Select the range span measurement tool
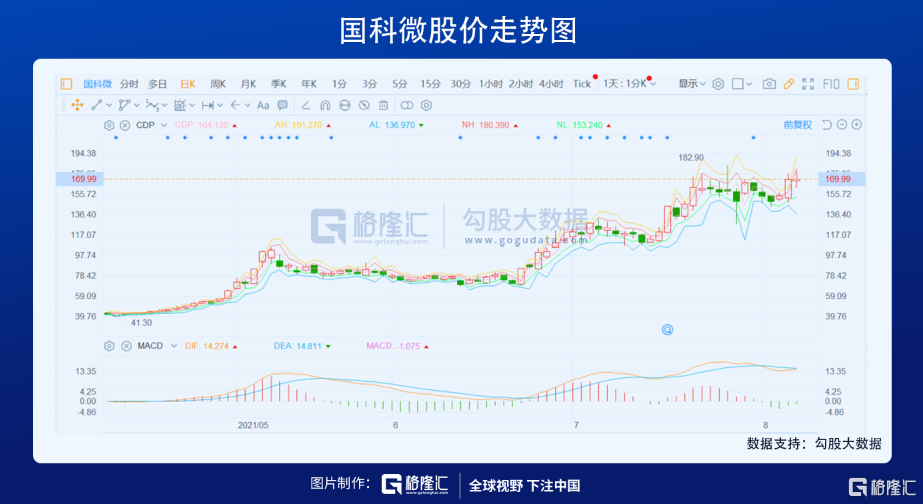Image resolution: width=923 pixels, height=504 pixels. click(x=207, y=105)
